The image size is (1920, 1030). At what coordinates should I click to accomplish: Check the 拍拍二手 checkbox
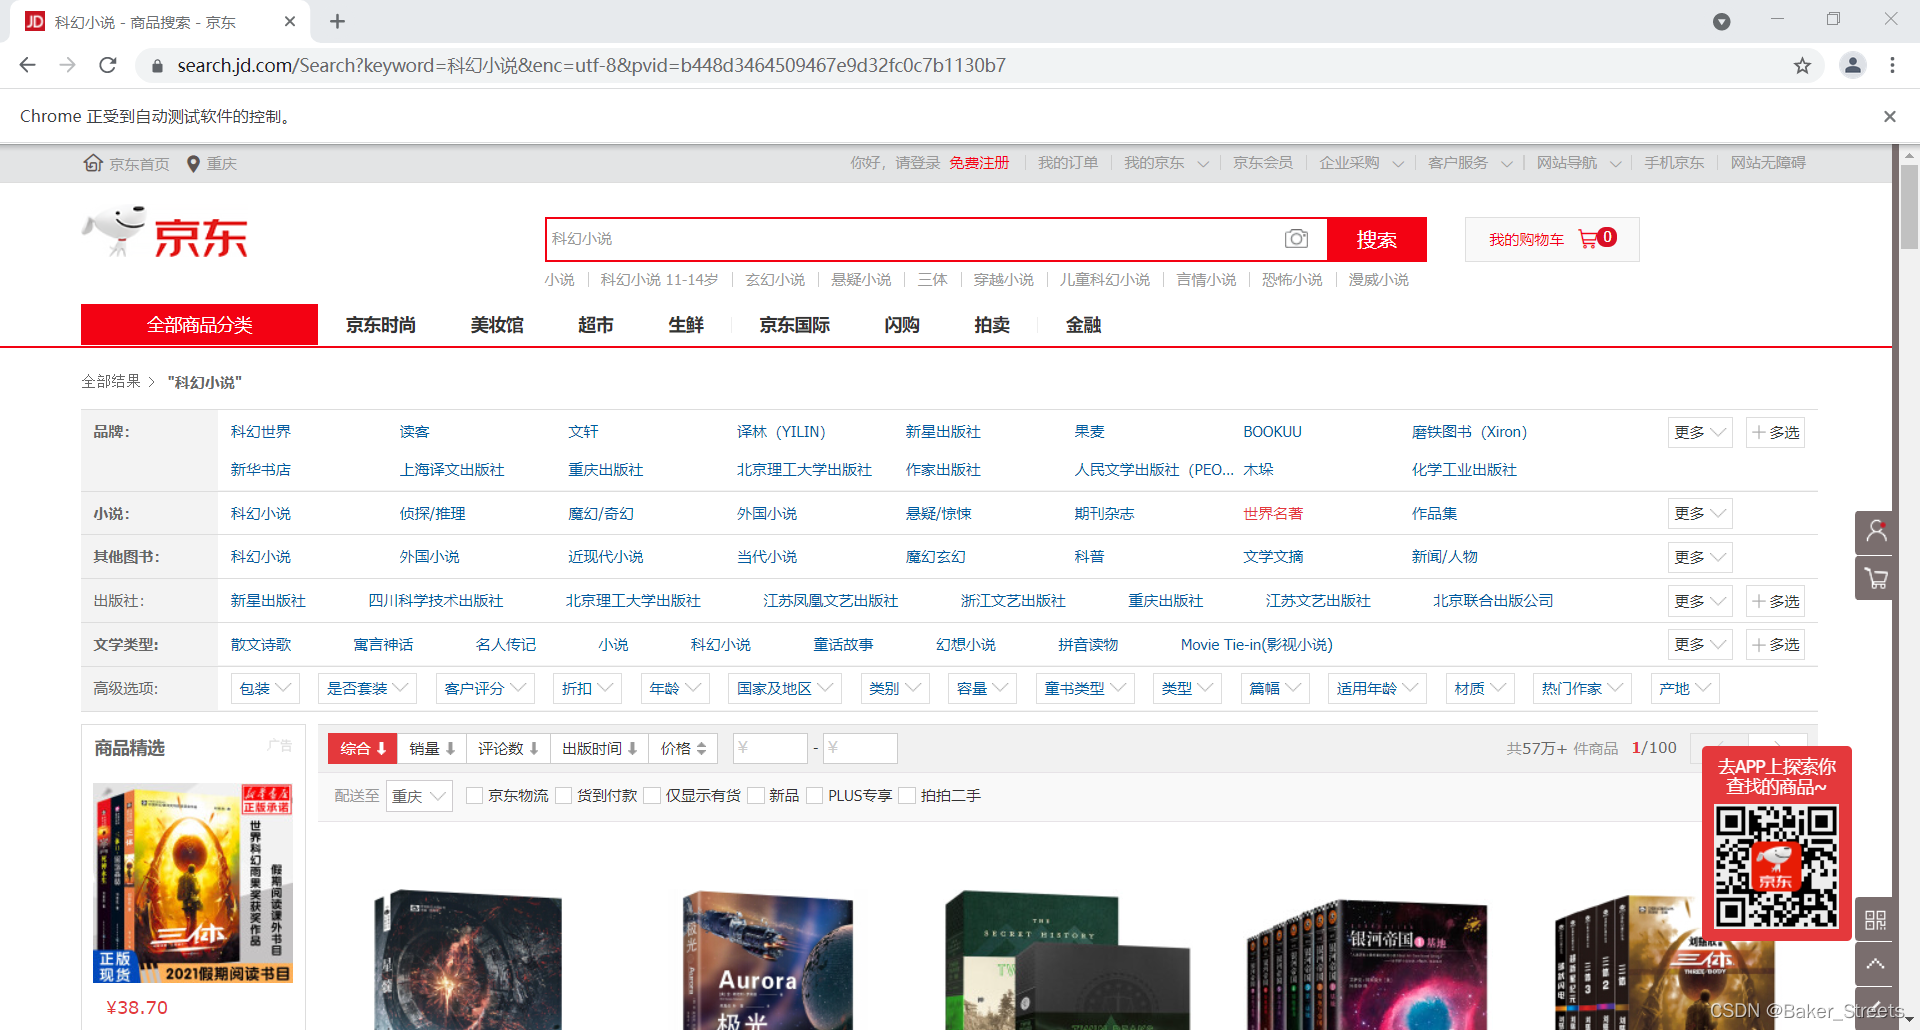pos(908,795)
